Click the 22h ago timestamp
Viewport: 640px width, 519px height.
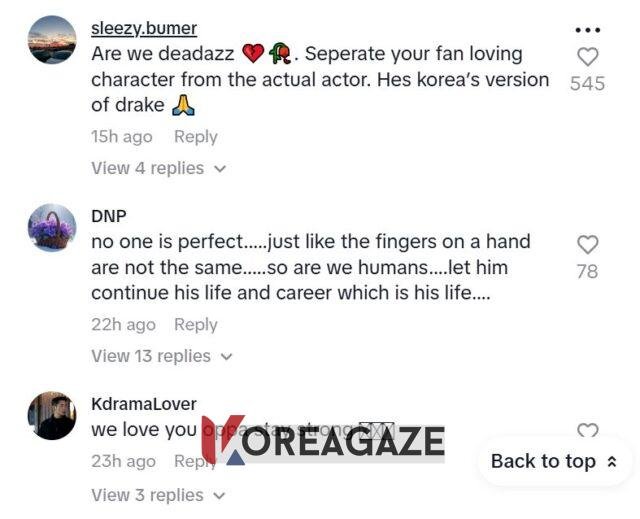(123, 324)
